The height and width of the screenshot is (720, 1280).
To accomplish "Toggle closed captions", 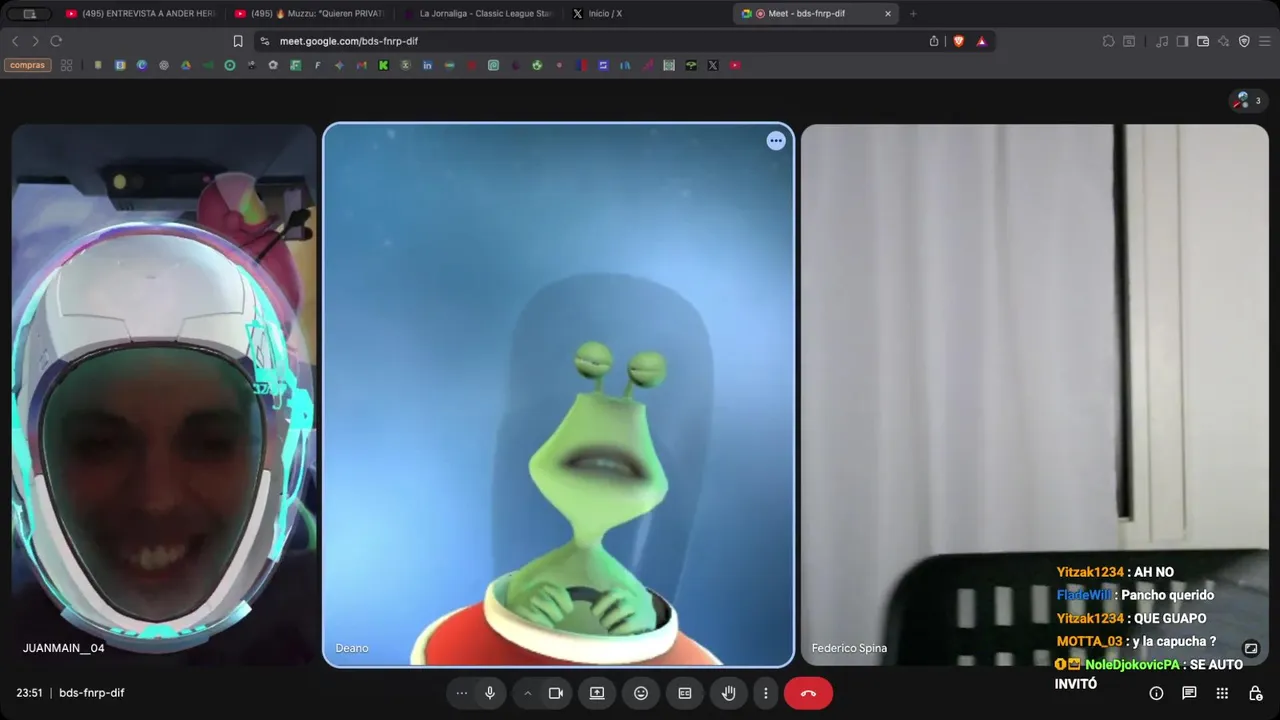I will (x=685, y=693).
